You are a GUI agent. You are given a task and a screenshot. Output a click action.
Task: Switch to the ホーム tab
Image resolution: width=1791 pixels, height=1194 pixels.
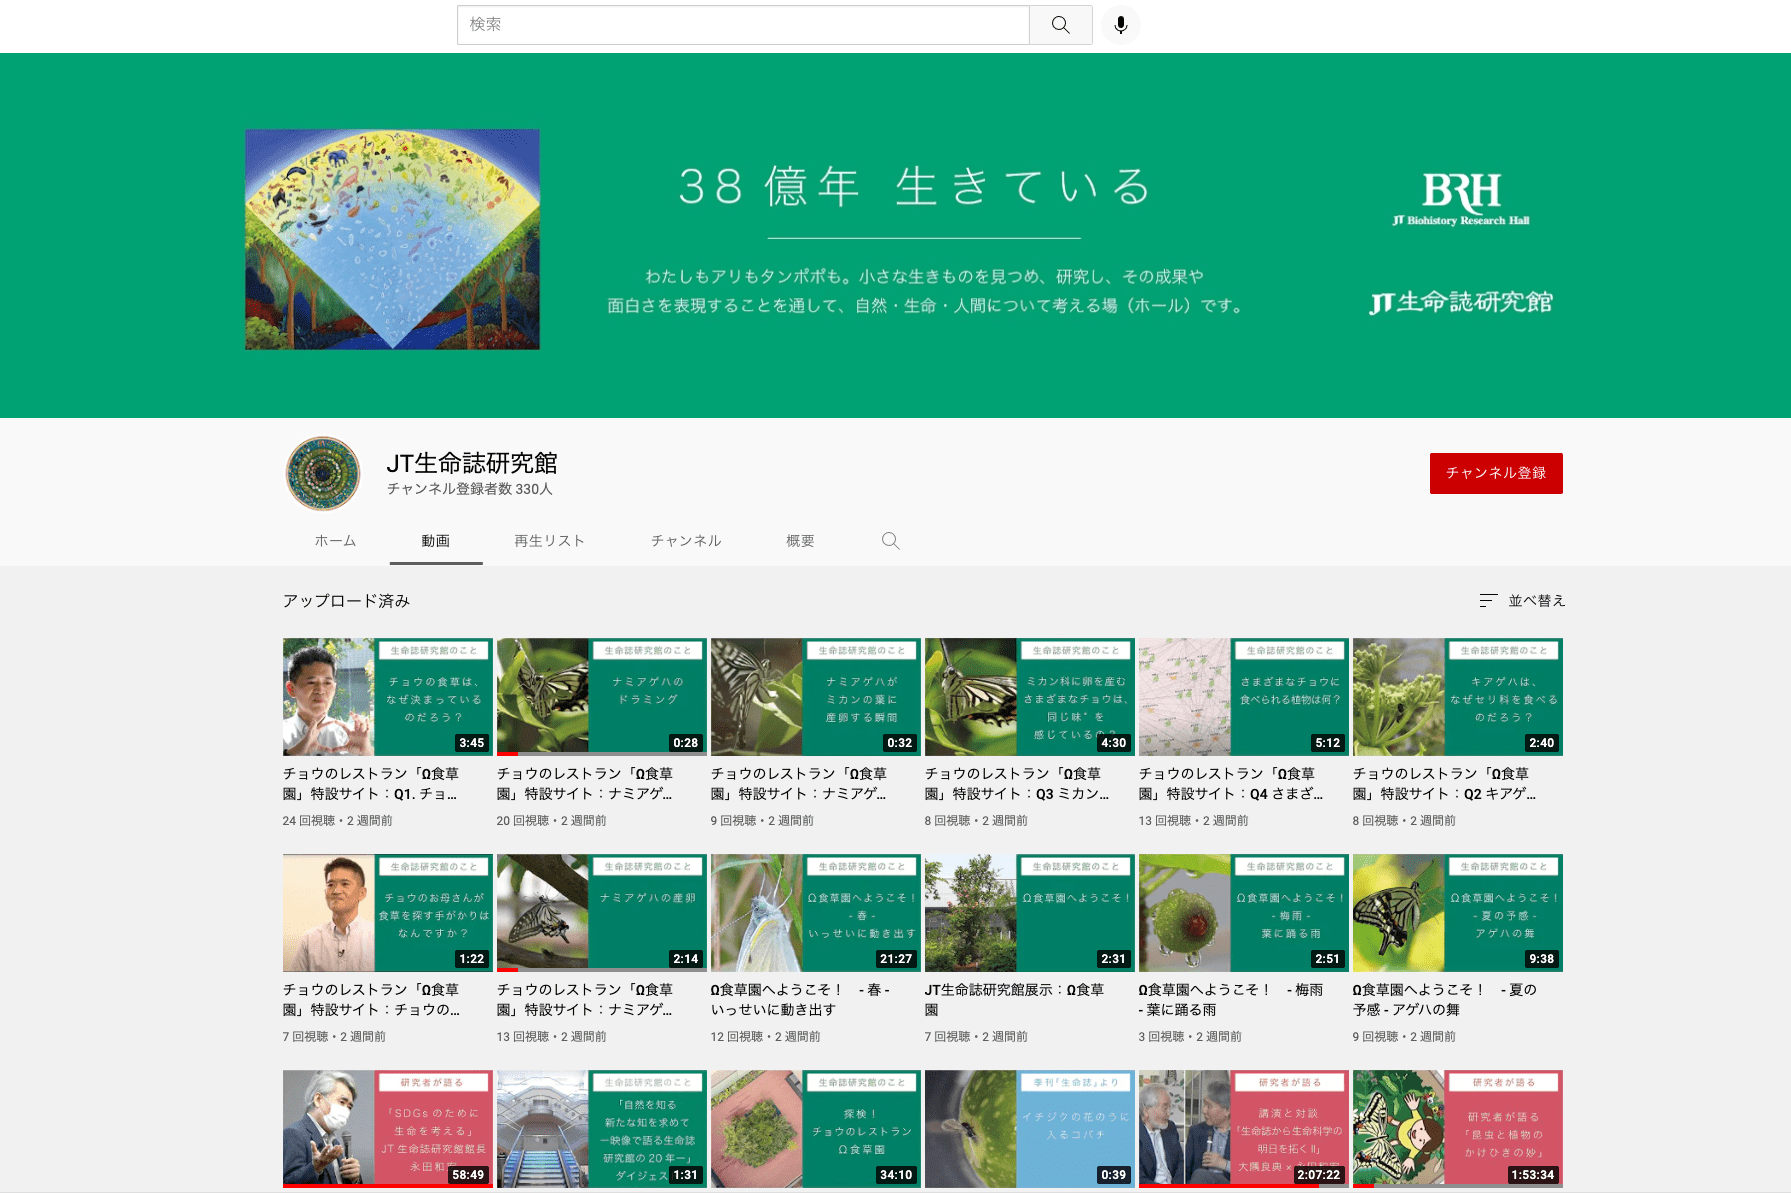335,541
